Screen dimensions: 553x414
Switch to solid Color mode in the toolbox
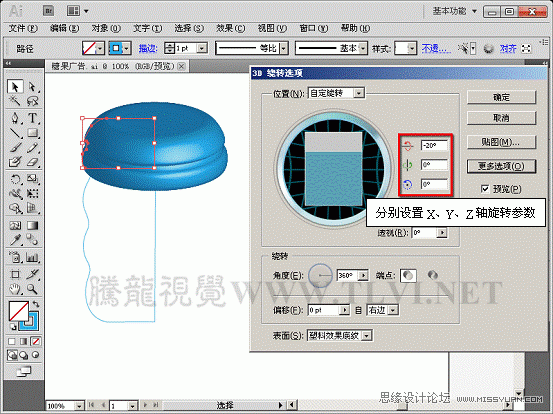(12, 341)
